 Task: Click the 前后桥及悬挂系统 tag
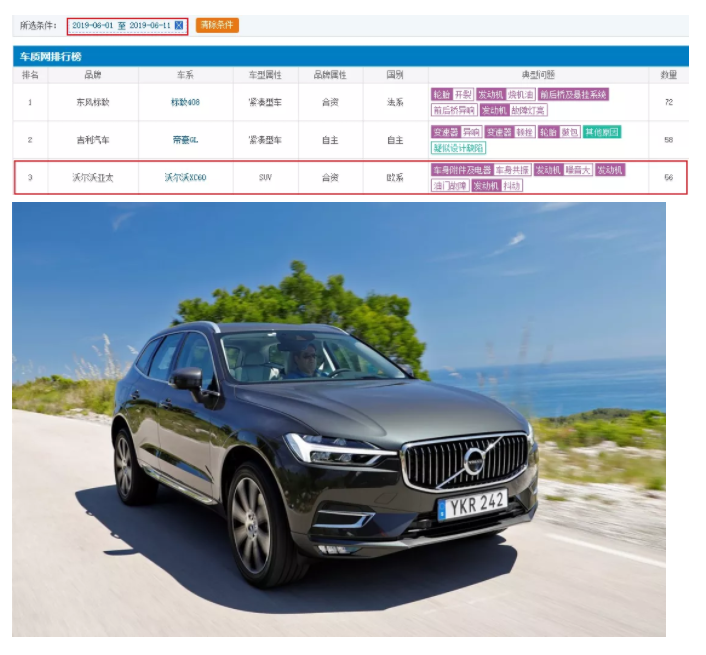click(x=574, y=95)
